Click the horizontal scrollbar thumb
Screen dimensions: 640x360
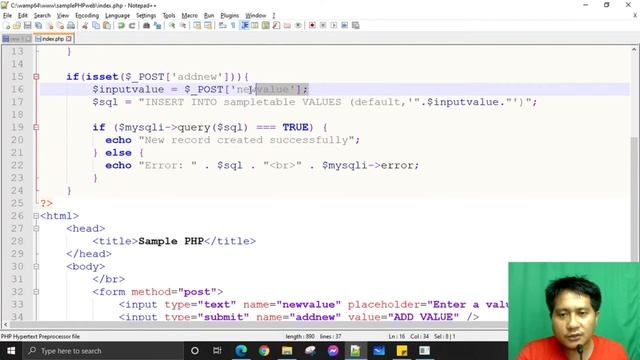tap(259, 325)
